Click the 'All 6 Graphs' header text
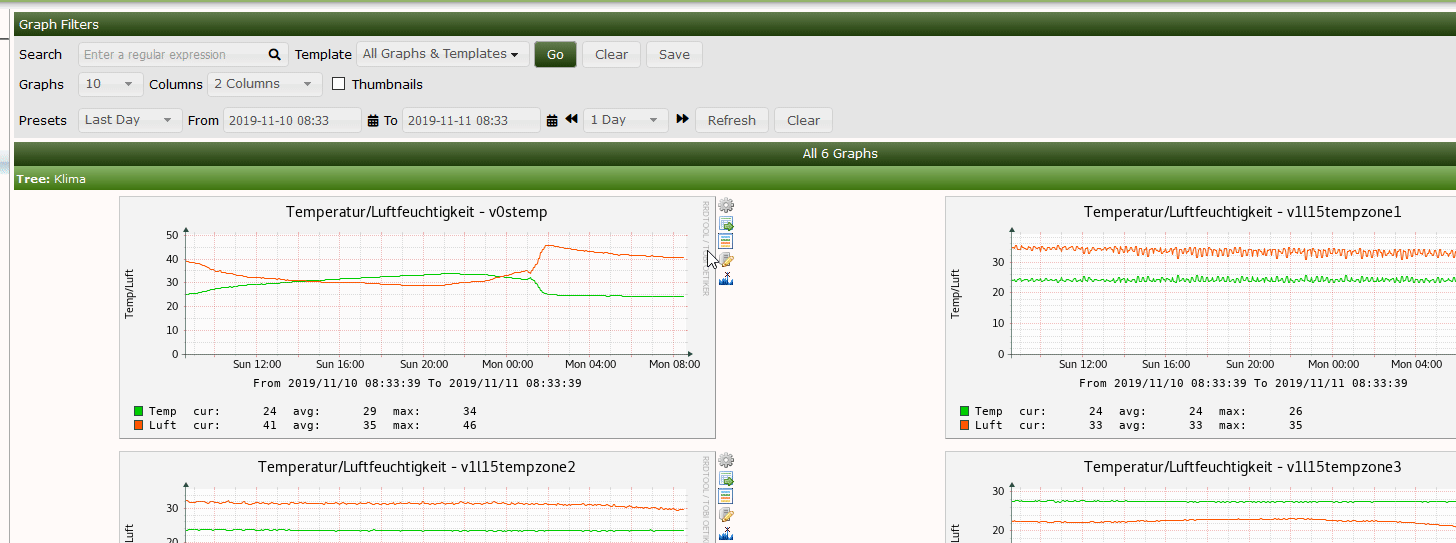The height and width of the screenshot is (543, 1456). pyautogui.click(x=840, y=154)
